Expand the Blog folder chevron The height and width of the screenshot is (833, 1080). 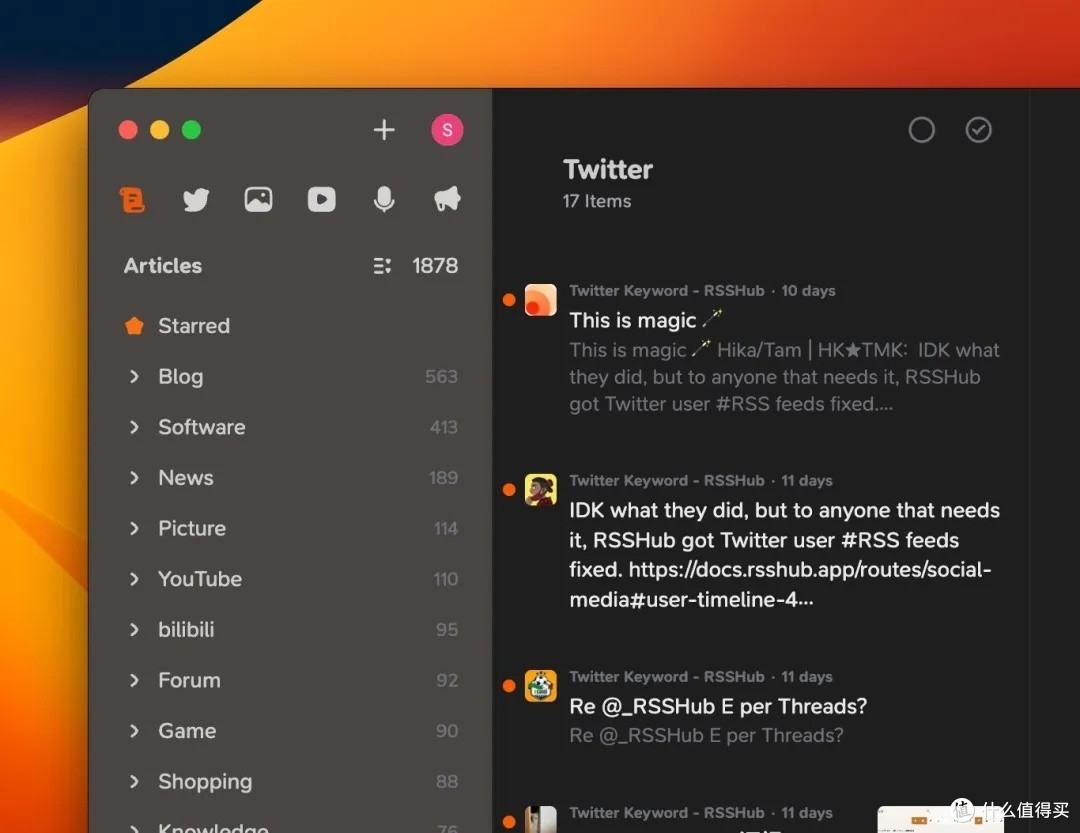134,377
